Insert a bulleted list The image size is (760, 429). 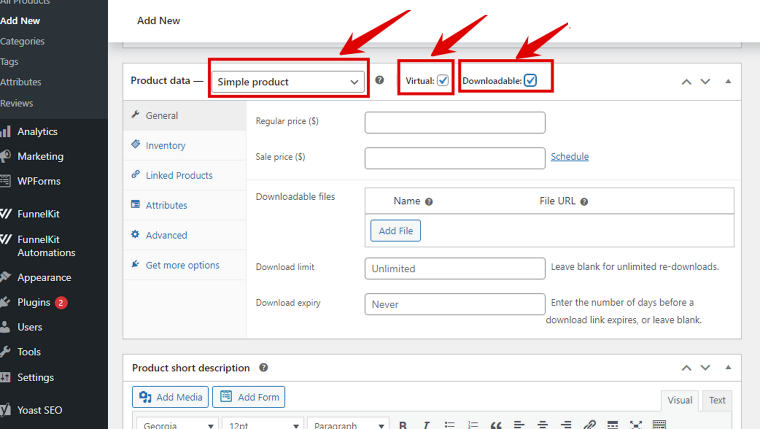[x=449, y=425]
